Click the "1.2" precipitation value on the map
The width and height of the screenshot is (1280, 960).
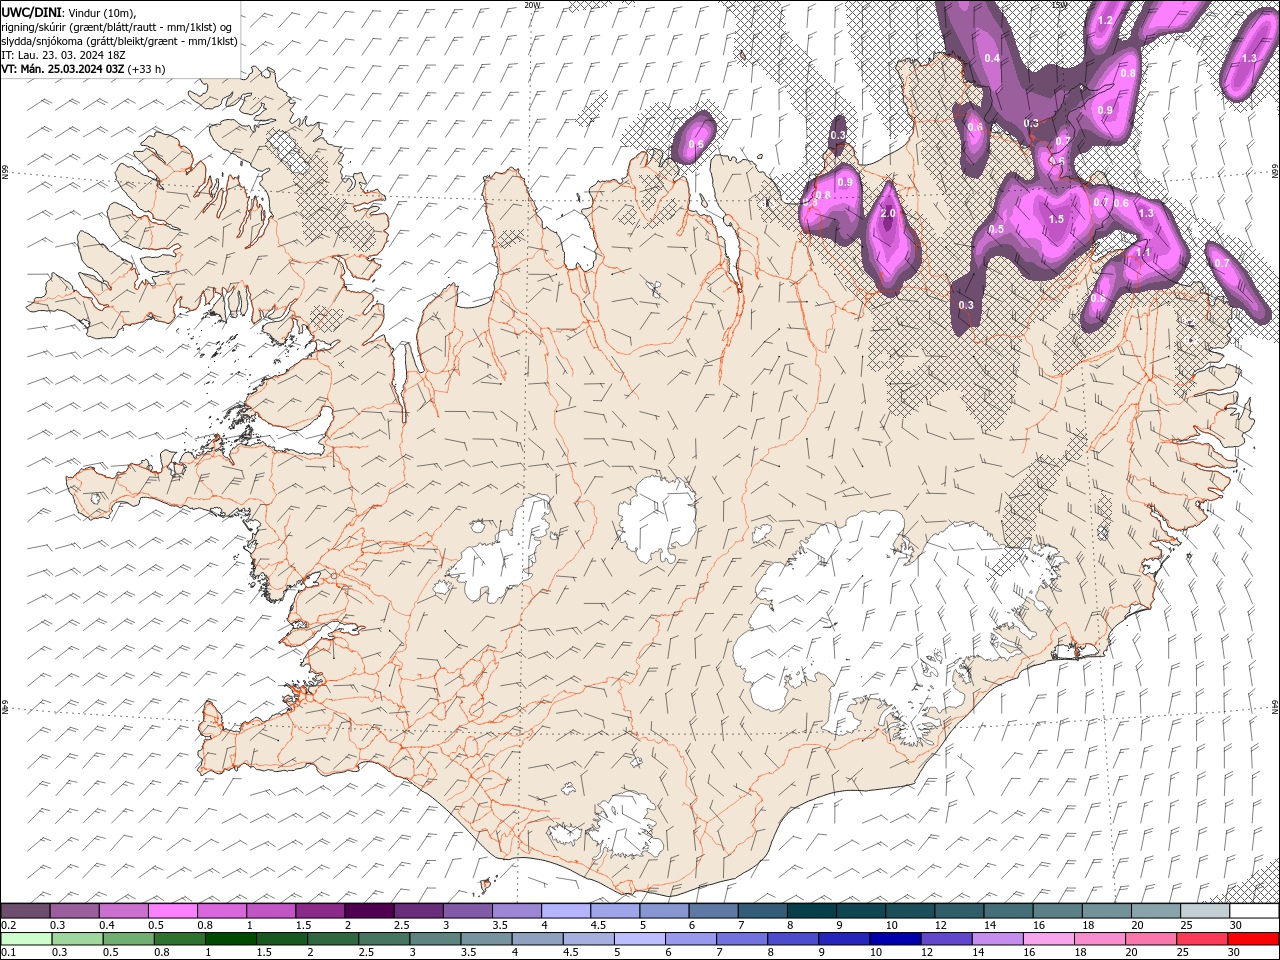click(1105, 20)
